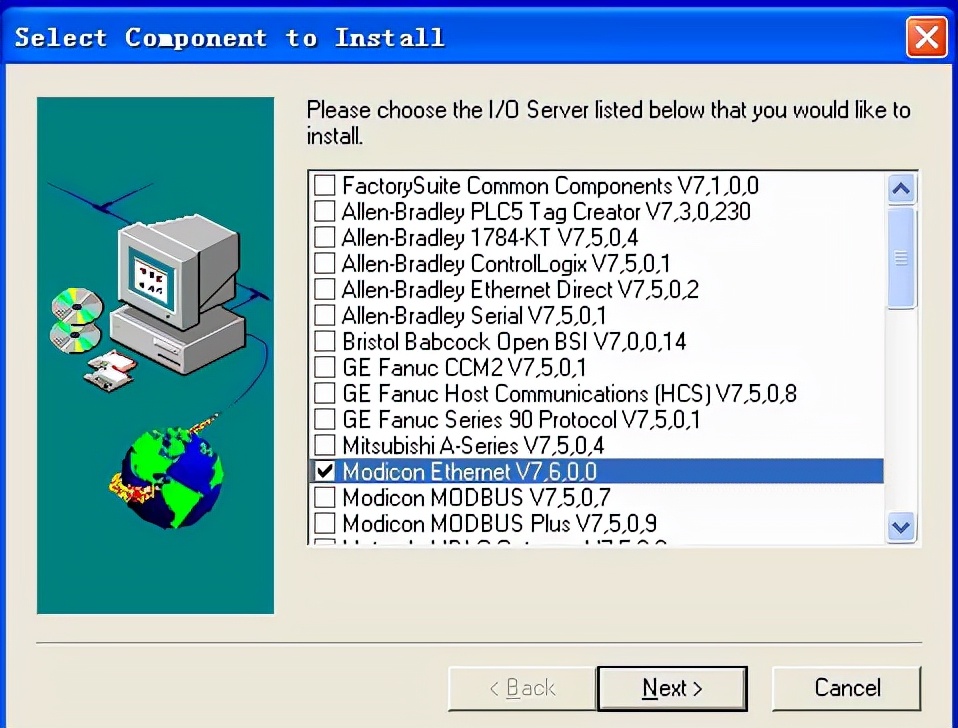Check FactorySuite Common Components checkbox
958x728 pixels.
(x=324, y=184)
